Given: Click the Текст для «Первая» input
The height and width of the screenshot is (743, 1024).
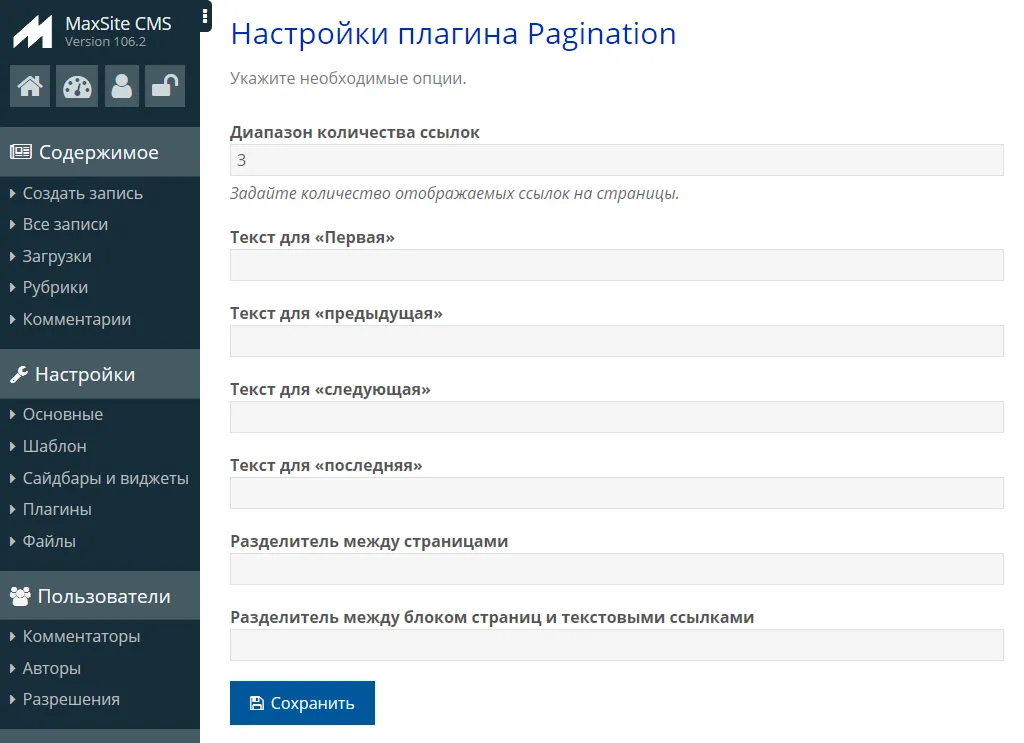Looking at the screenshot, I should [x=616, y=265].
